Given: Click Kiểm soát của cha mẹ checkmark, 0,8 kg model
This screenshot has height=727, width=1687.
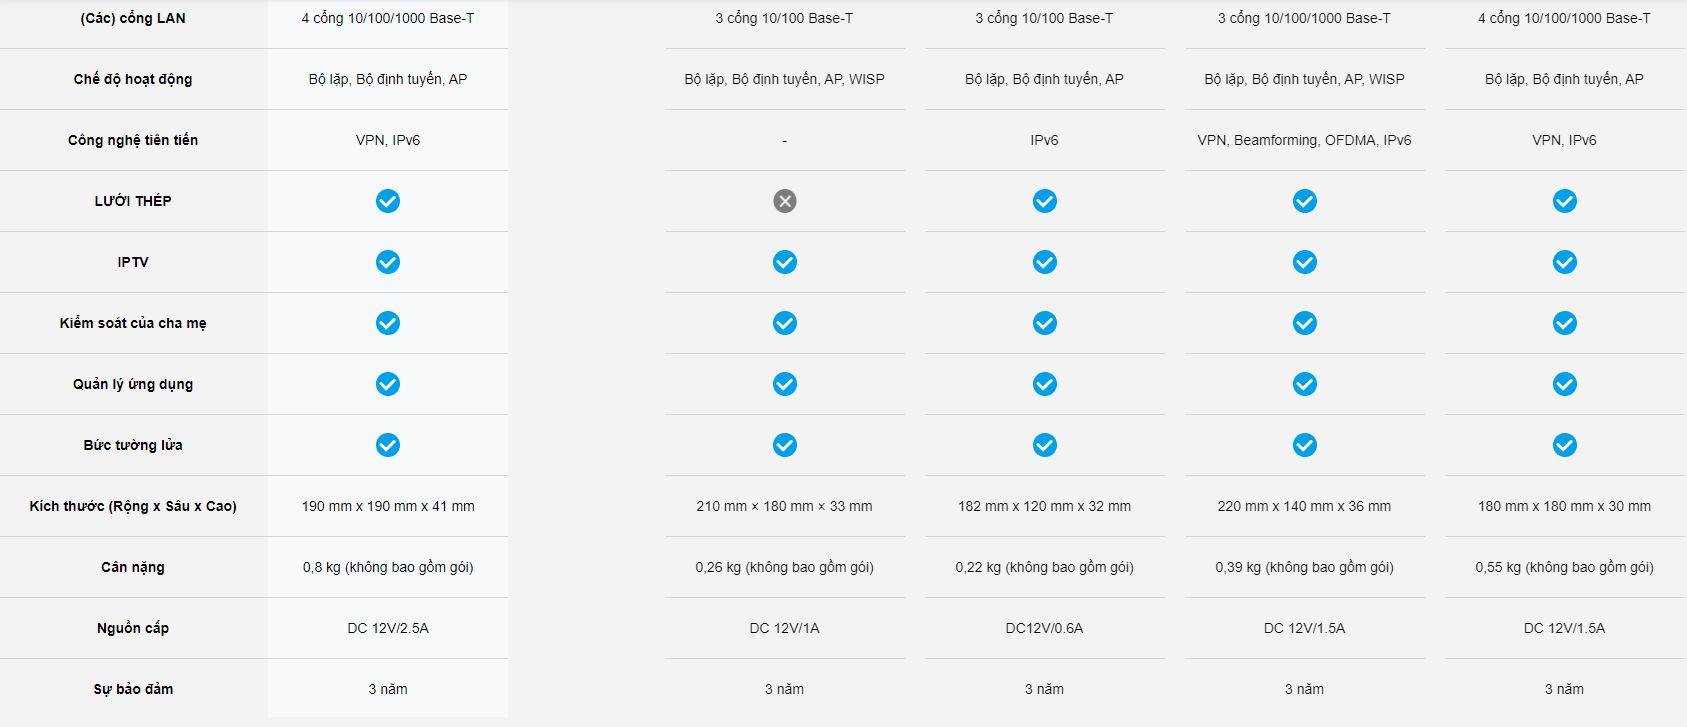Looking at the screenshot, I should (388, 323).
